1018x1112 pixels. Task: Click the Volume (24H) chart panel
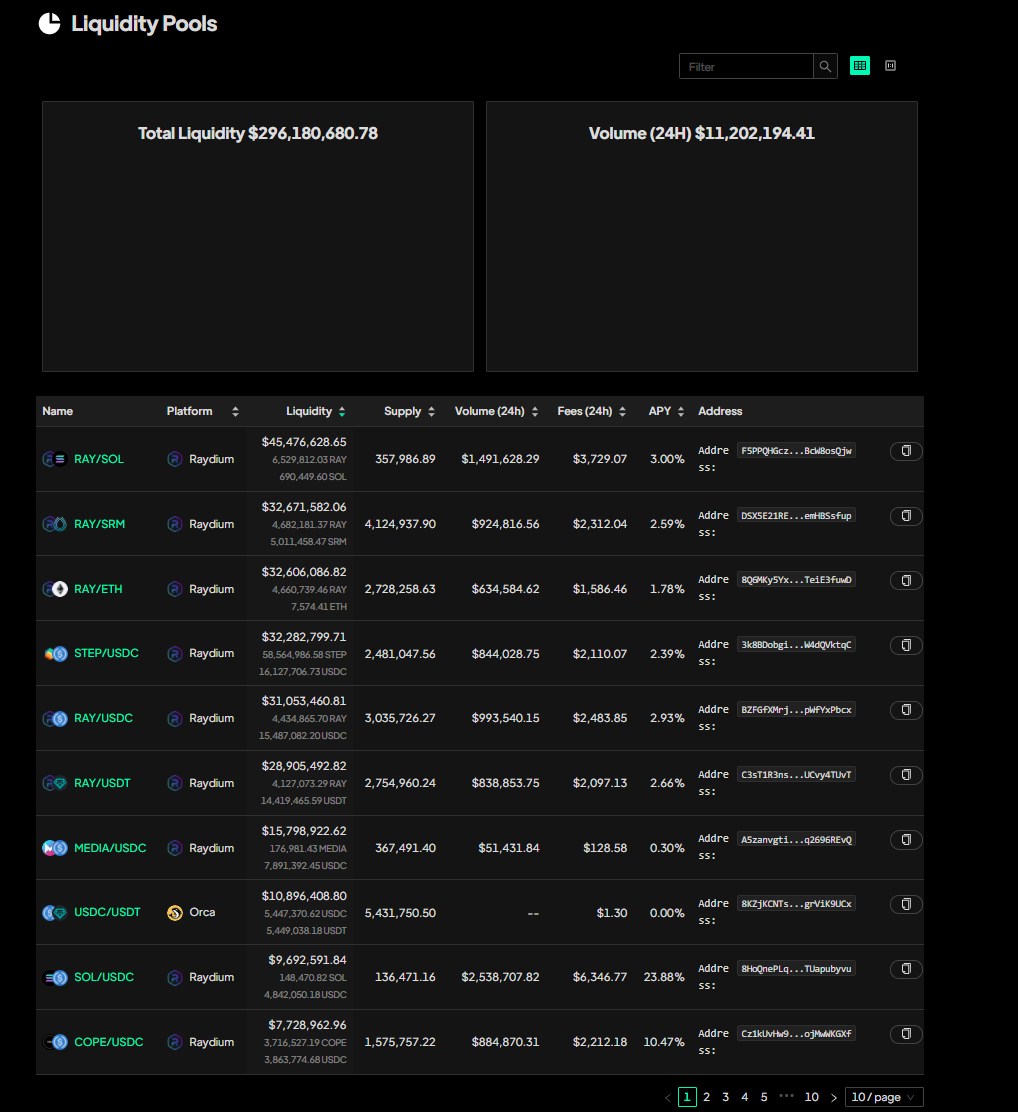[x=702, y=236]
